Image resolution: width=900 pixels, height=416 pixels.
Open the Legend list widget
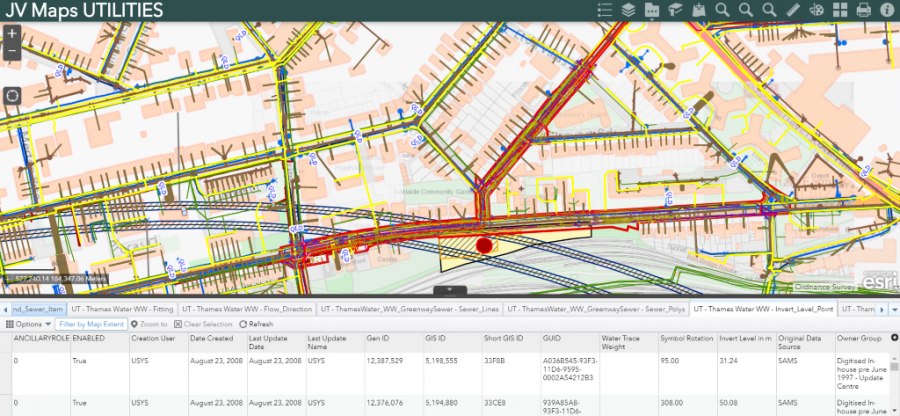point(604,10)
